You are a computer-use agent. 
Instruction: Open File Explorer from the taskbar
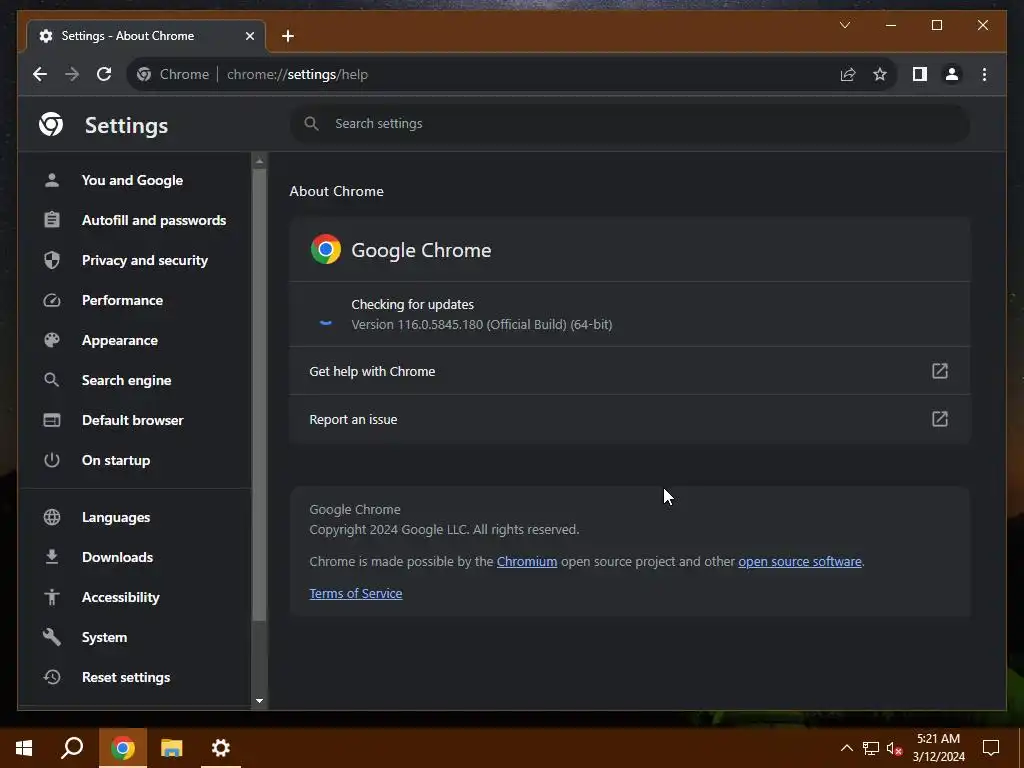tap(172, 748)
